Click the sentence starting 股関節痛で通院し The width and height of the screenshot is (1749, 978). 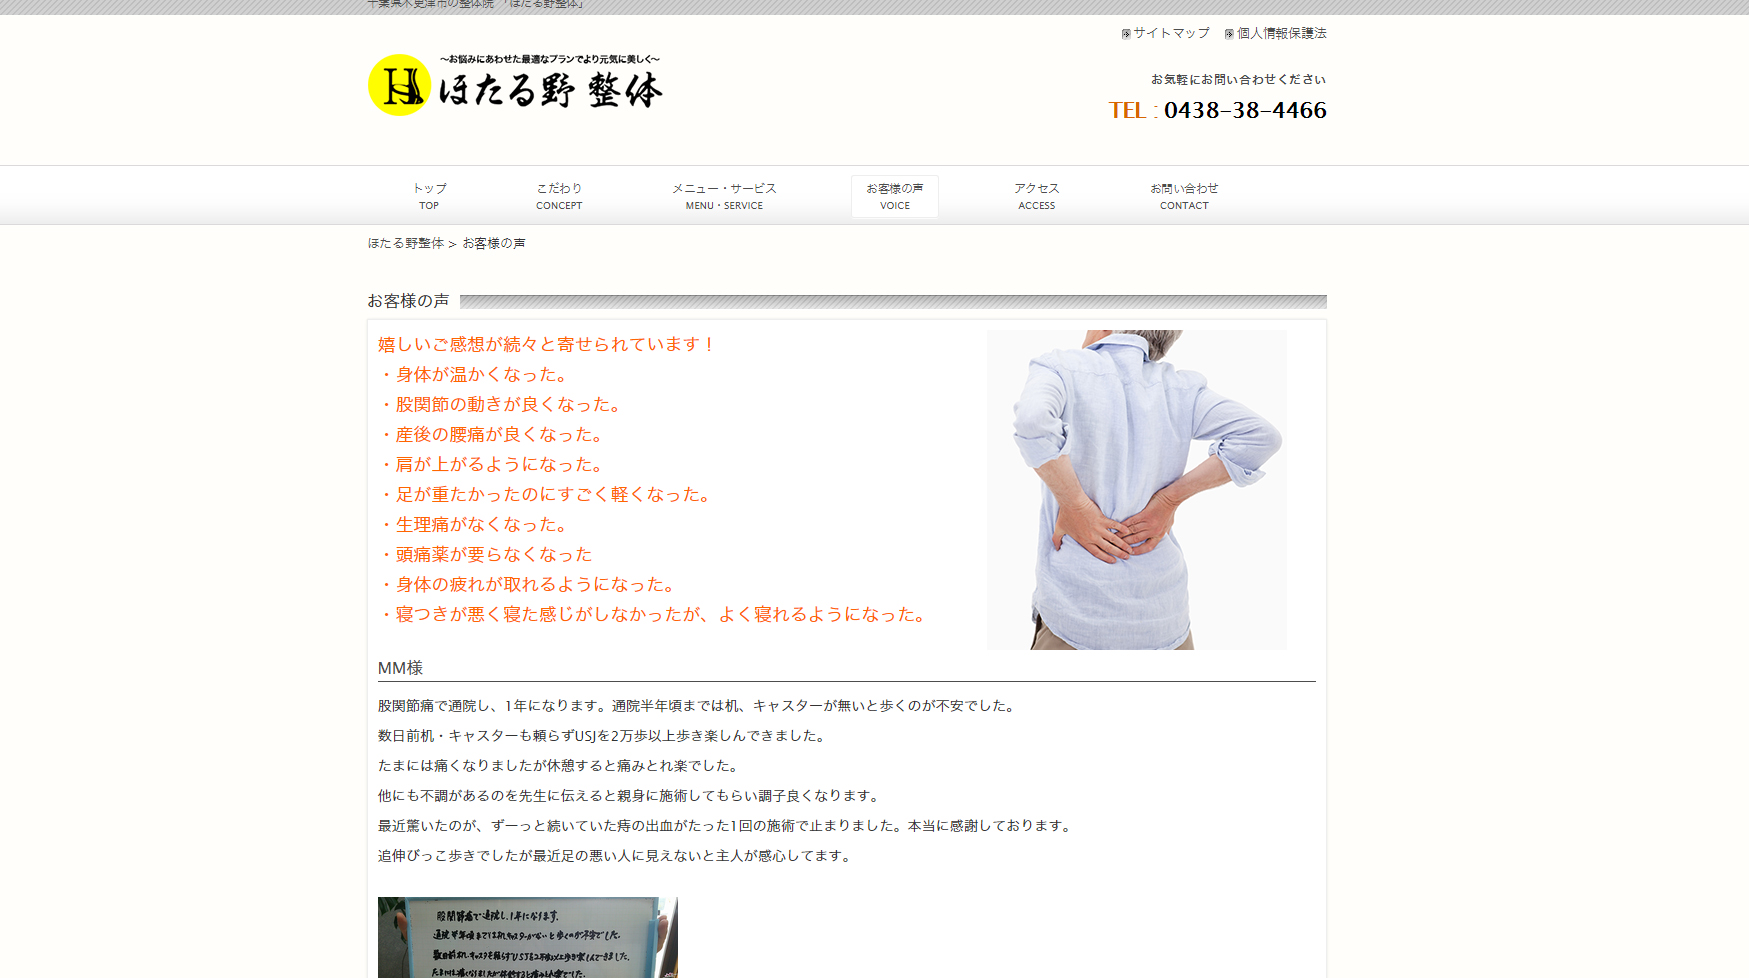pyautogui.click(x=699, y=706)
